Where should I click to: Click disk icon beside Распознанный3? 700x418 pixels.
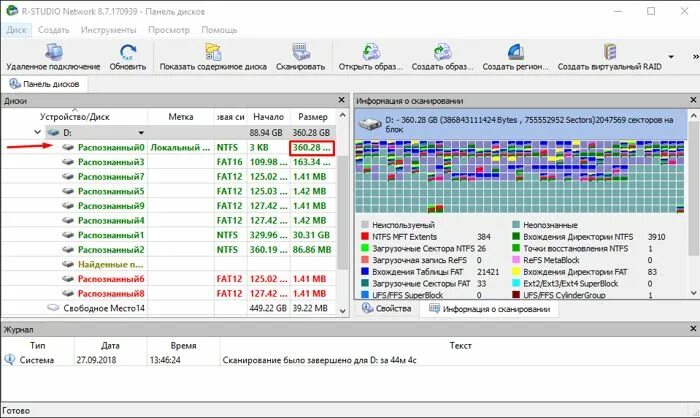(x=68, y=162)
